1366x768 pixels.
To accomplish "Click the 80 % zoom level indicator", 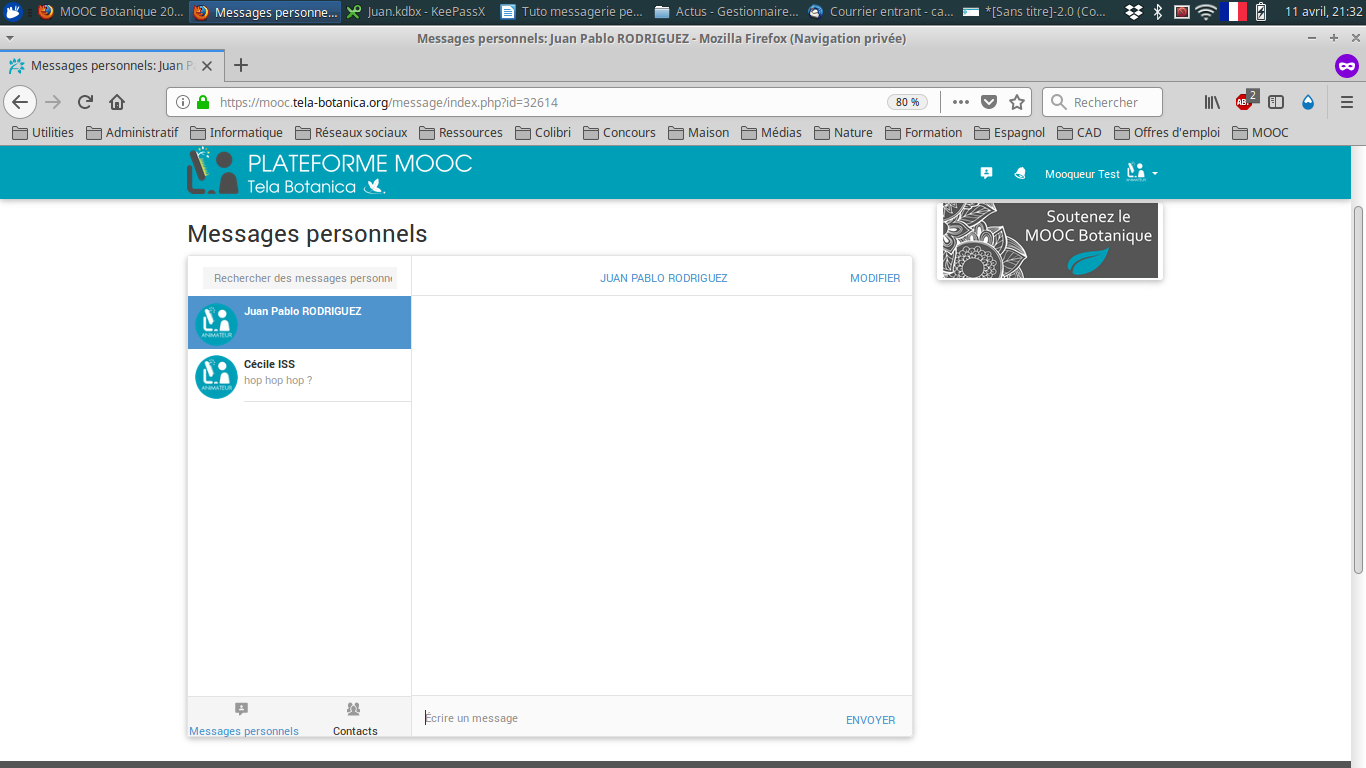I will (907, 102).
